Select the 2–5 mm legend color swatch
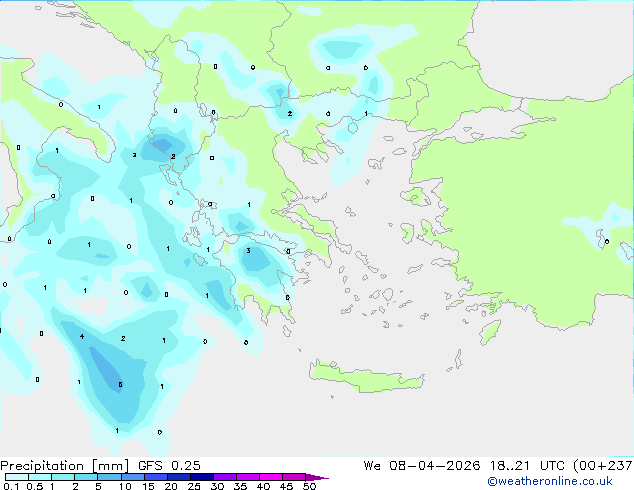This screenshot has width=634, height=490. (x=86, y=477)
